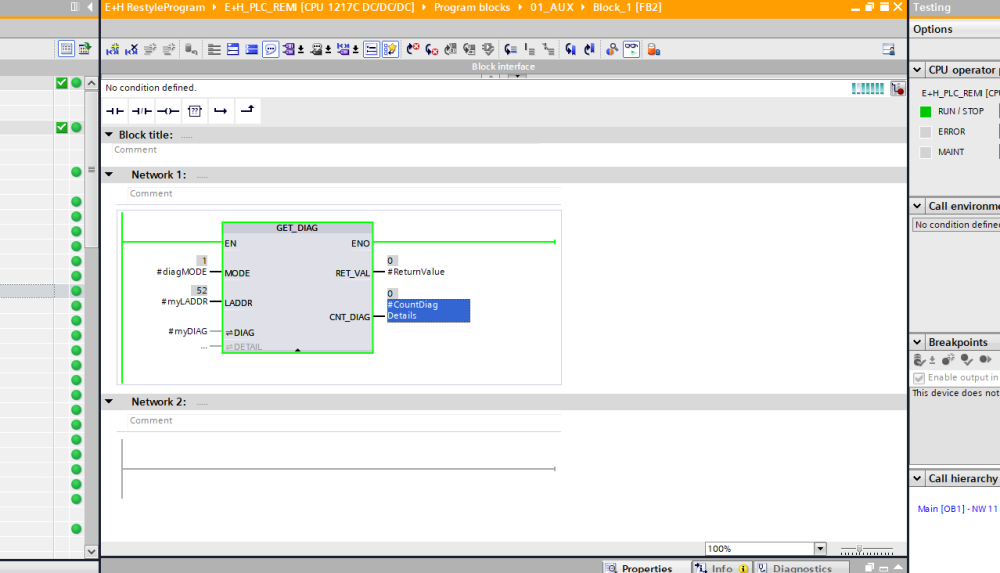Select the #CountDiagDetails operand field
This screenshot has width=1000, height=573.
pyautogui.click(x=427, y=310)
